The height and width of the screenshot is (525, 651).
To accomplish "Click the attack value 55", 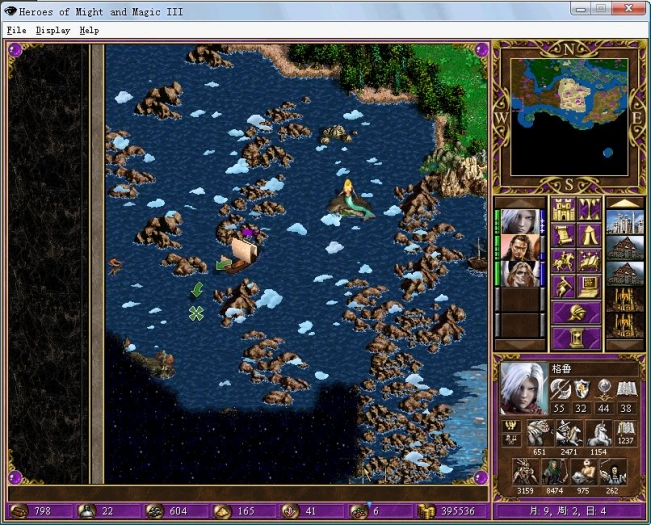I will pos(559,408).
